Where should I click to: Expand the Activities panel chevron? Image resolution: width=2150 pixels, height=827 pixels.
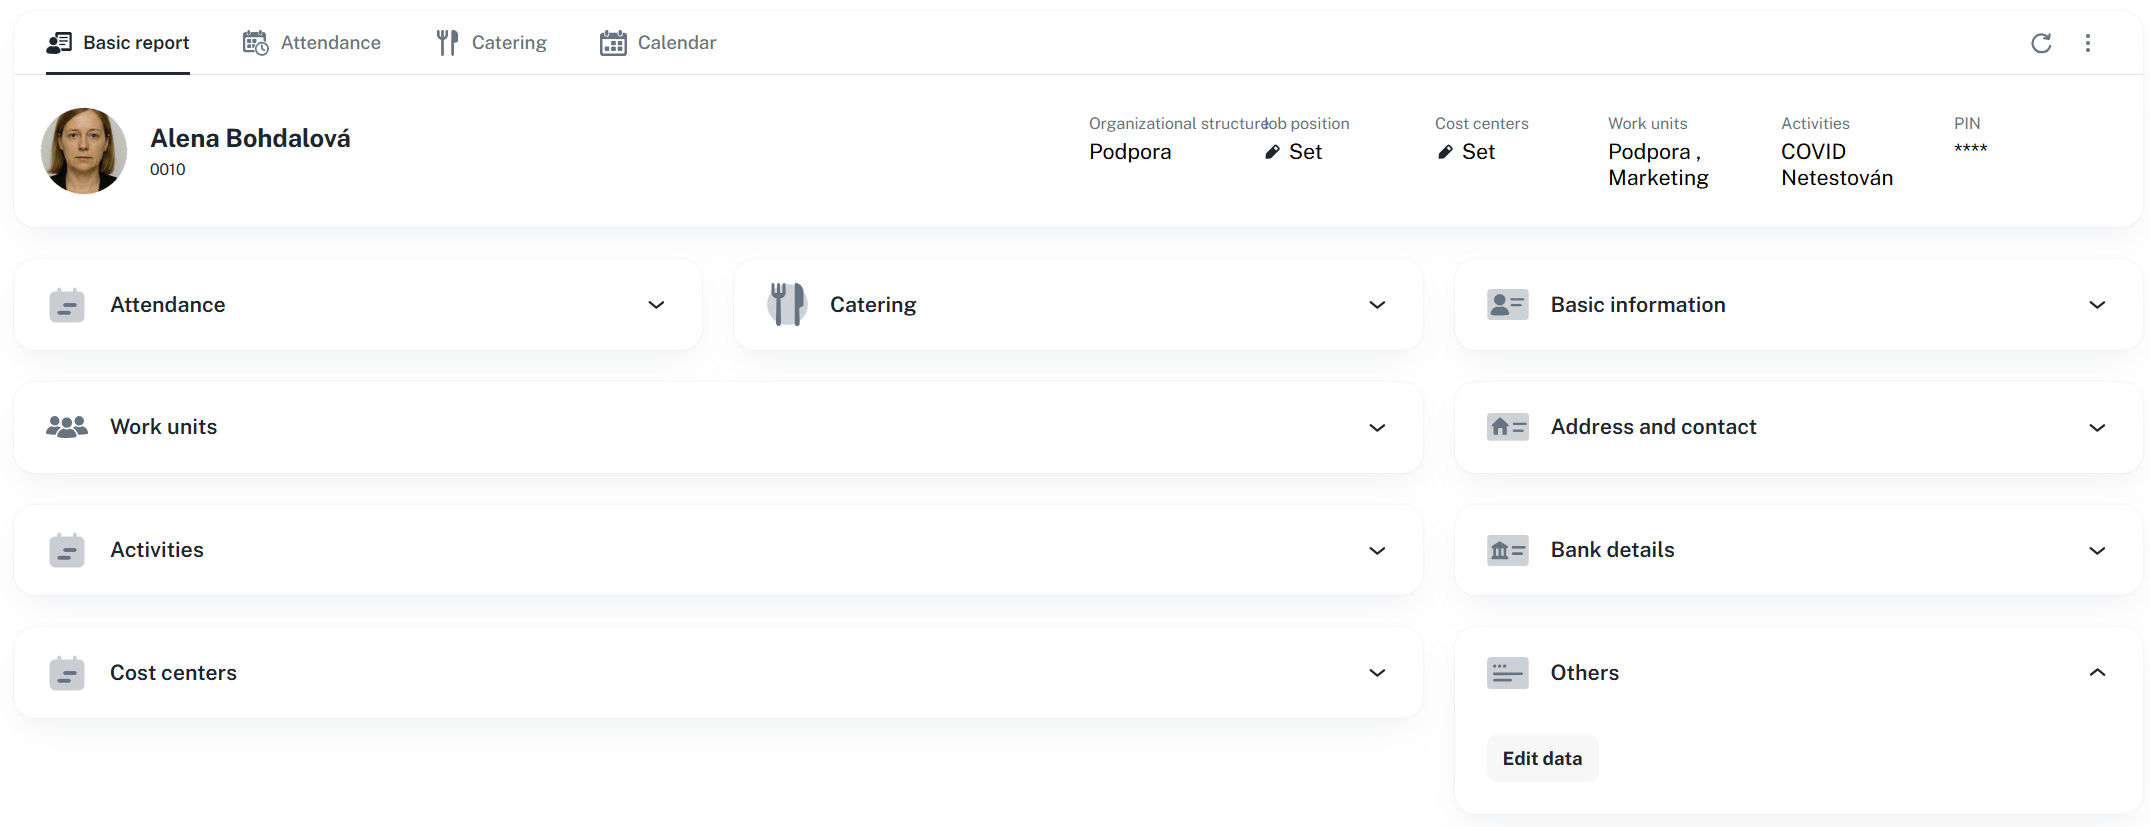(x=1377, y=551)
